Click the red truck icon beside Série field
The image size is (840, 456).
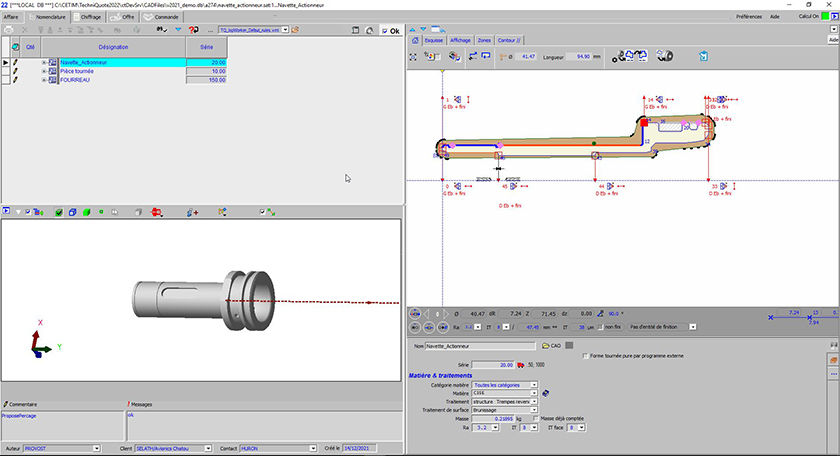(521, 365)
